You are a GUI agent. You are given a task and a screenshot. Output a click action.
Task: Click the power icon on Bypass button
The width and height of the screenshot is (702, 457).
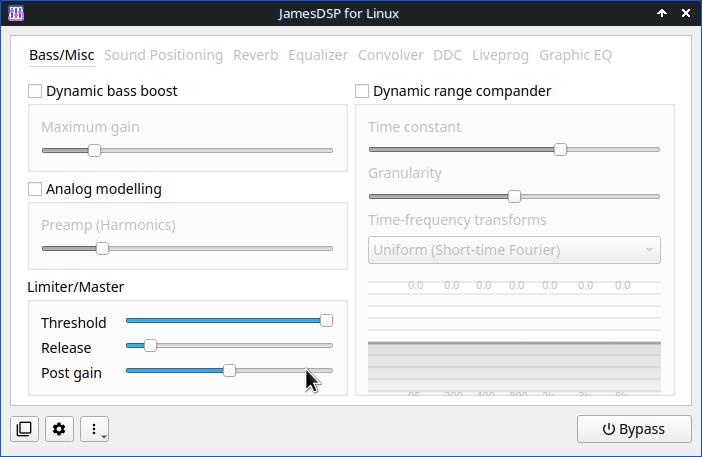point(608,429)
